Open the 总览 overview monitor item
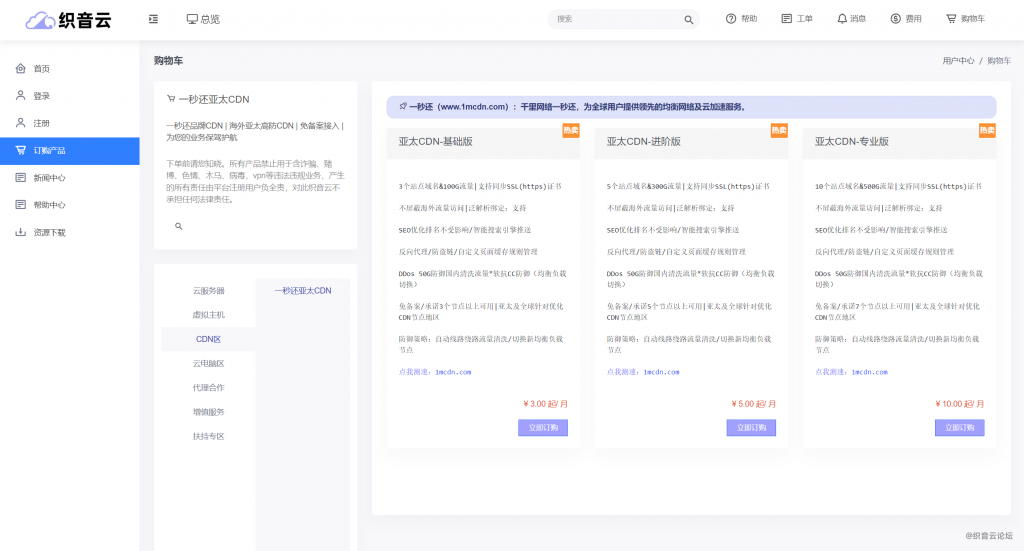 pyautogui.click(x=203, y=19)
